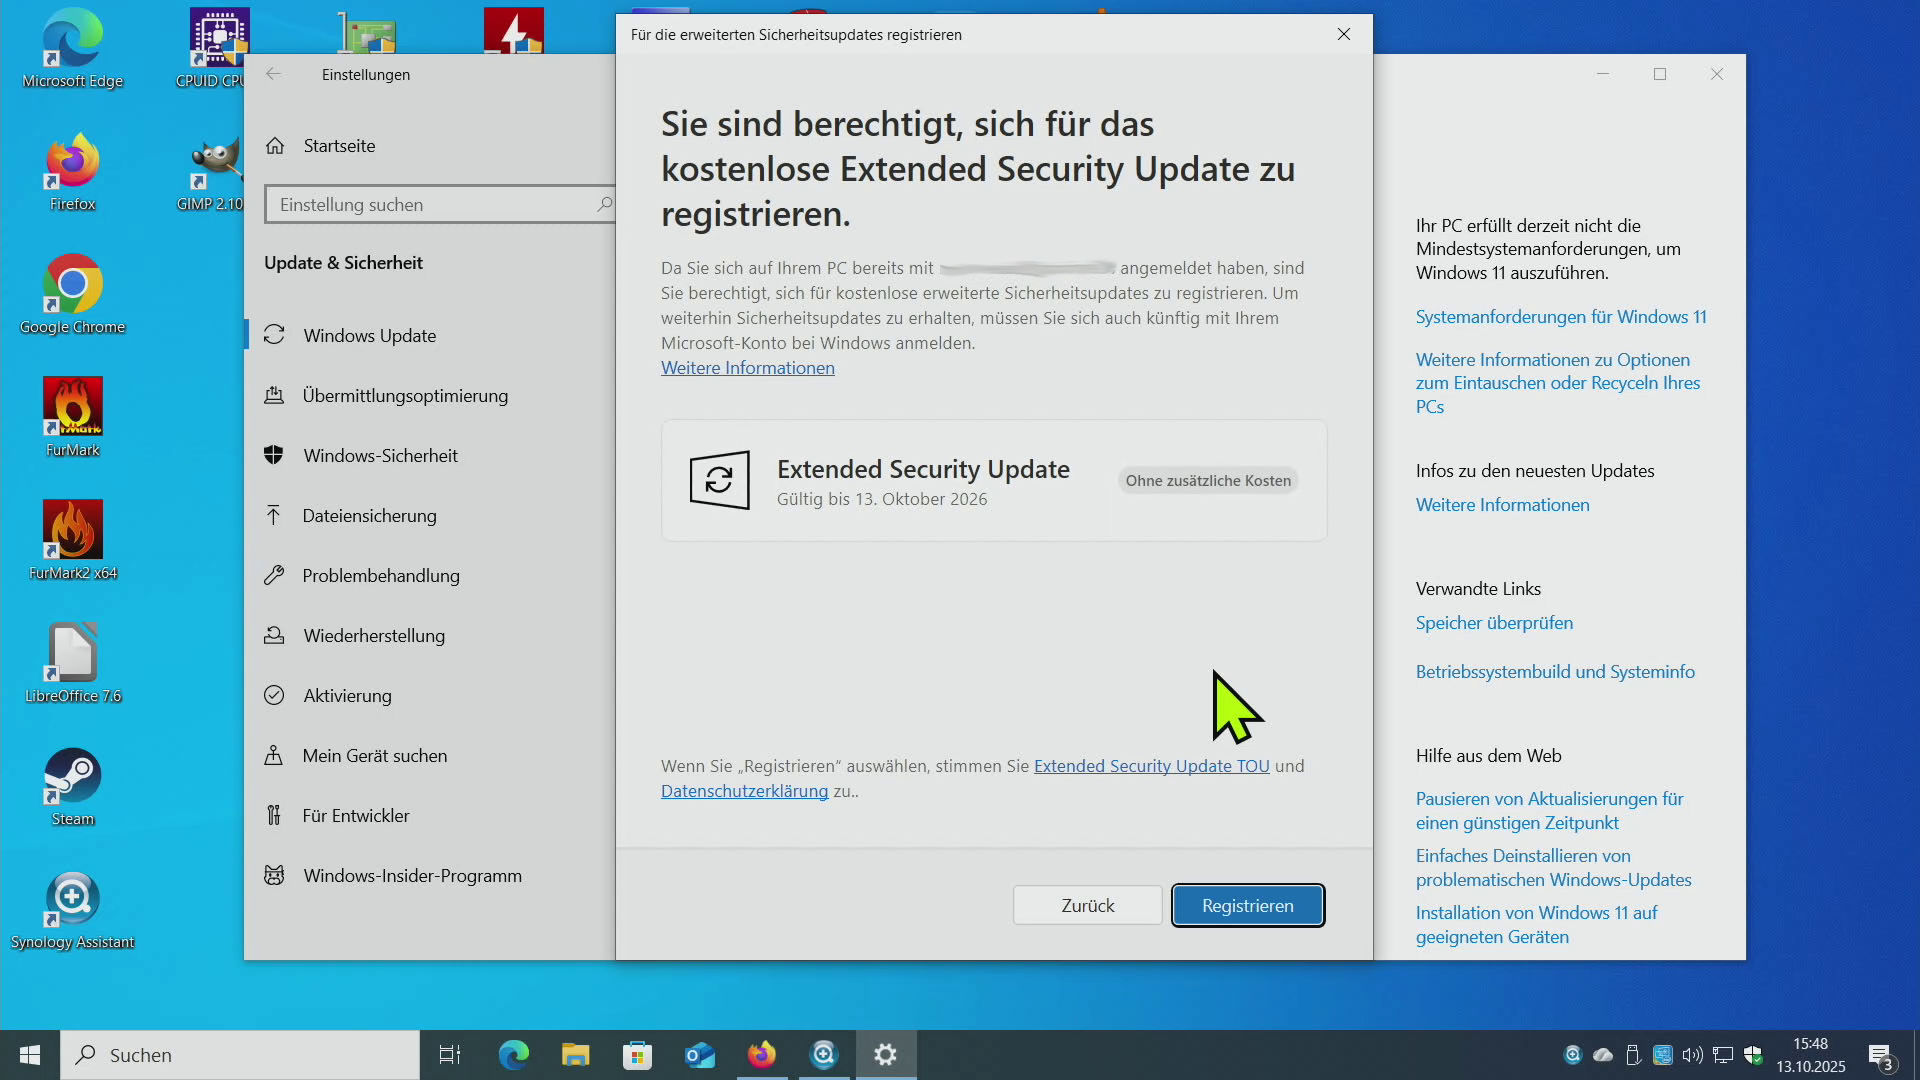Click the Problembehandlung wrench icon

(x=274, y=575)
